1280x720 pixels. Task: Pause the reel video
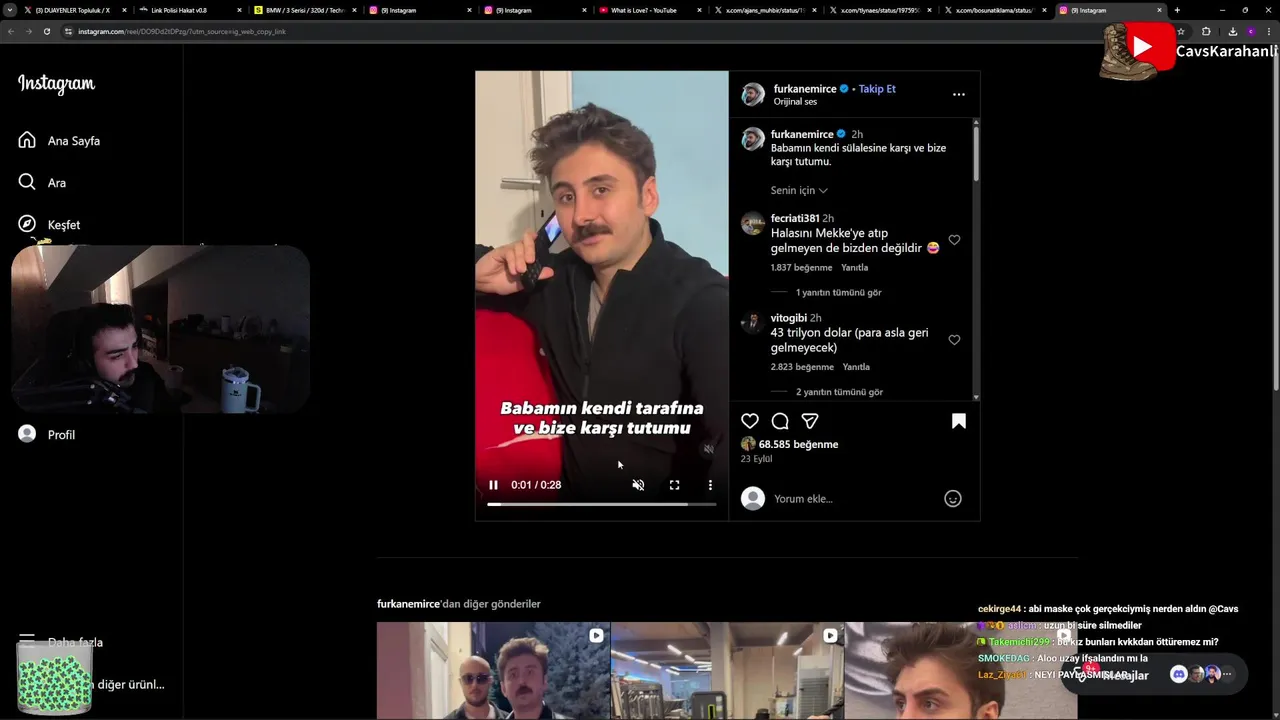pyautogui.click(x=493, y=485)
